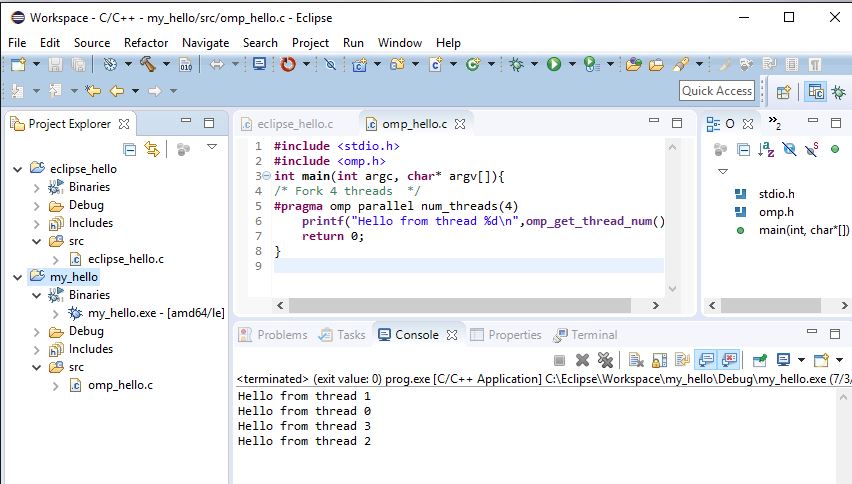852x484 pixels.
Task: Click fold marker on line 3
Action: [266, 175]
